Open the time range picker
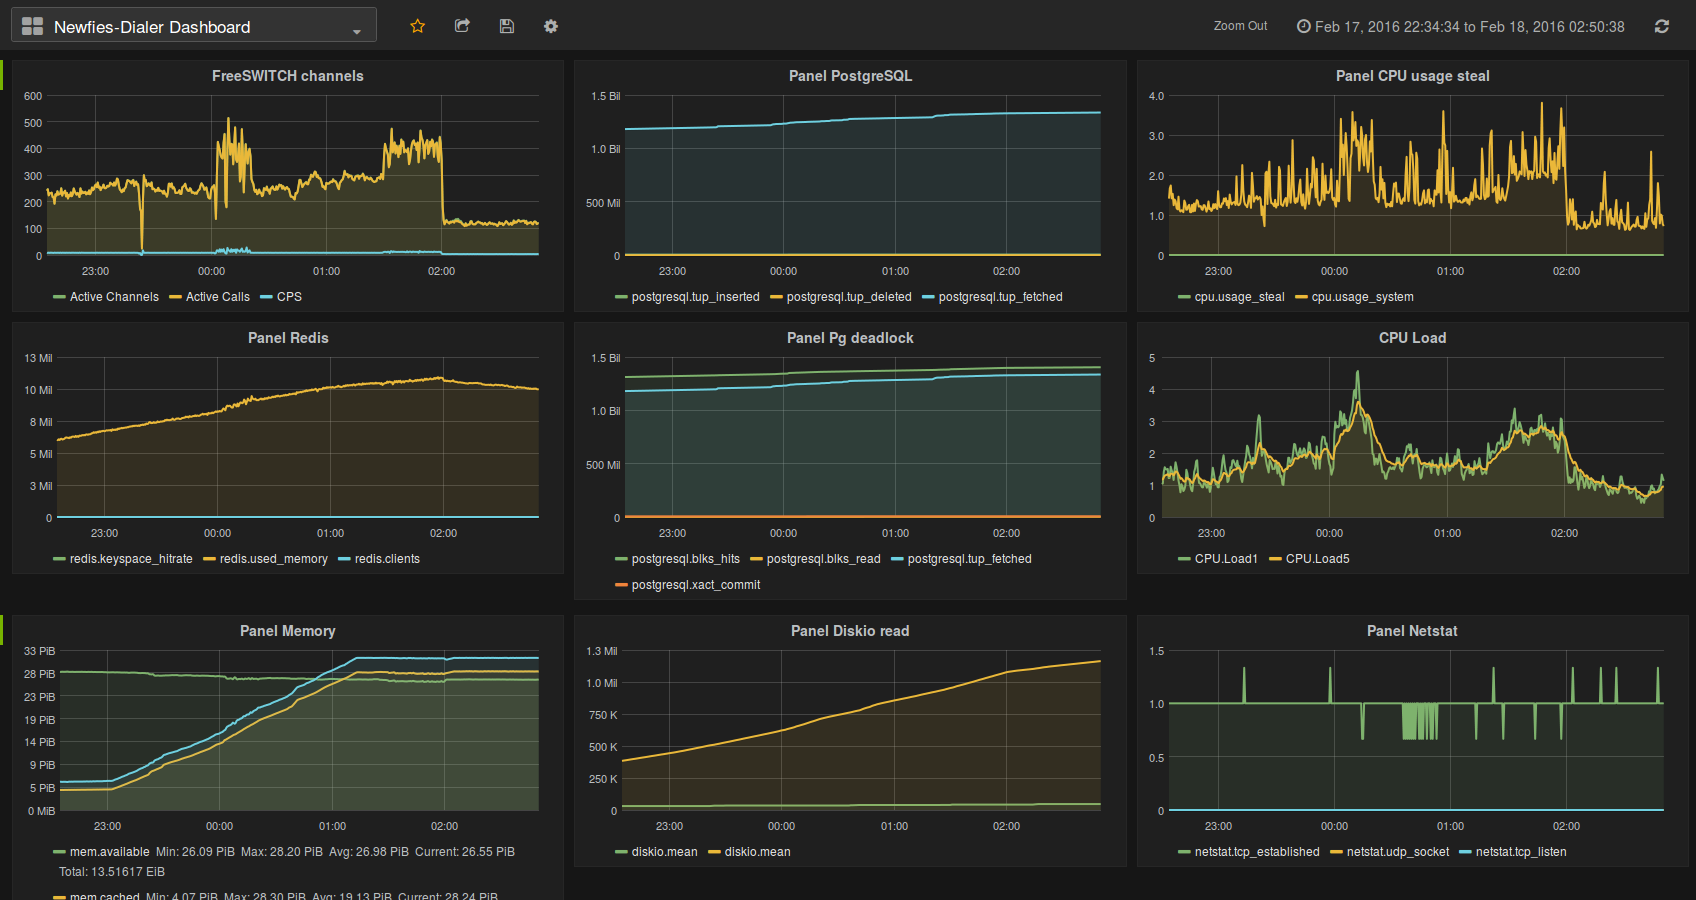Viewport: 1696px width, 900px height. point(1461,27)
